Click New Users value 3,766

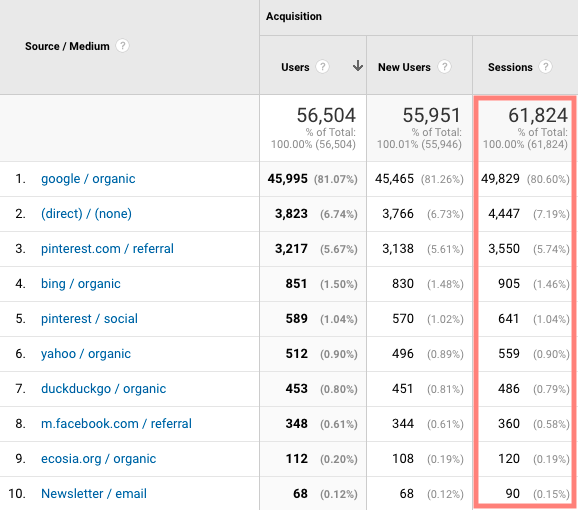point(398,214)
